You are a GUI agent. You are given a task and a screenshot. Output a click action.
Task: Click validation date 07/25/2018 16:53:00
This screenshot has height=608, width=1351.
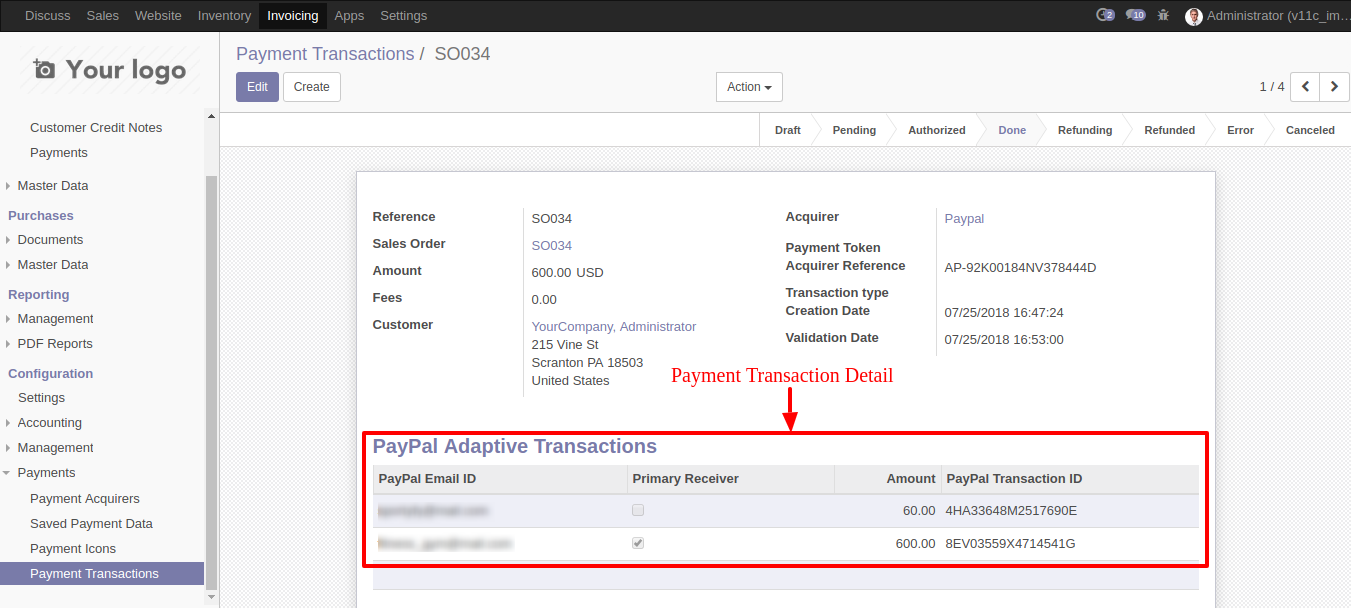coord(1004,340)
